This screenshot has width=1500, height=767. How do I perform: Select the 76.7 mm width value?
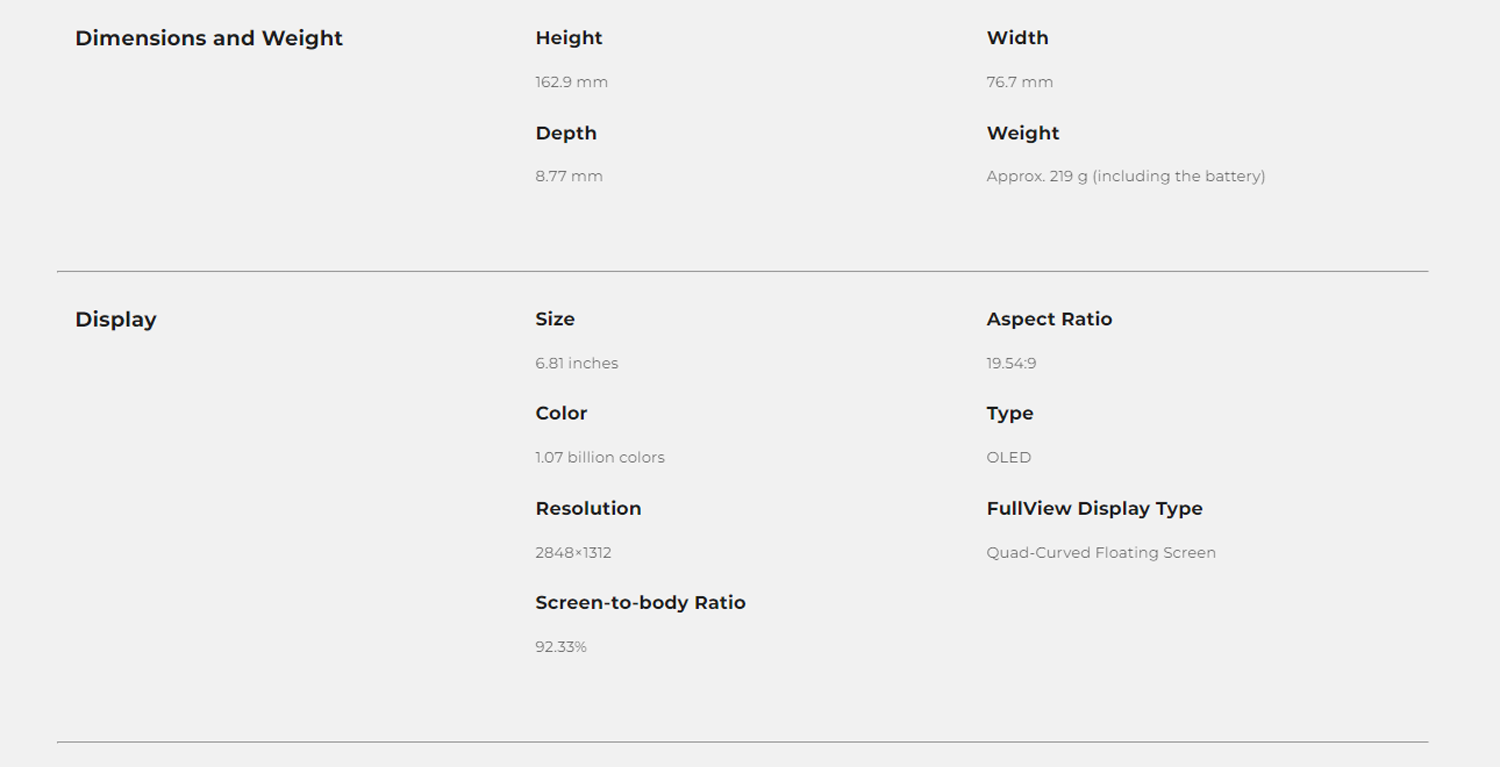1019,82
